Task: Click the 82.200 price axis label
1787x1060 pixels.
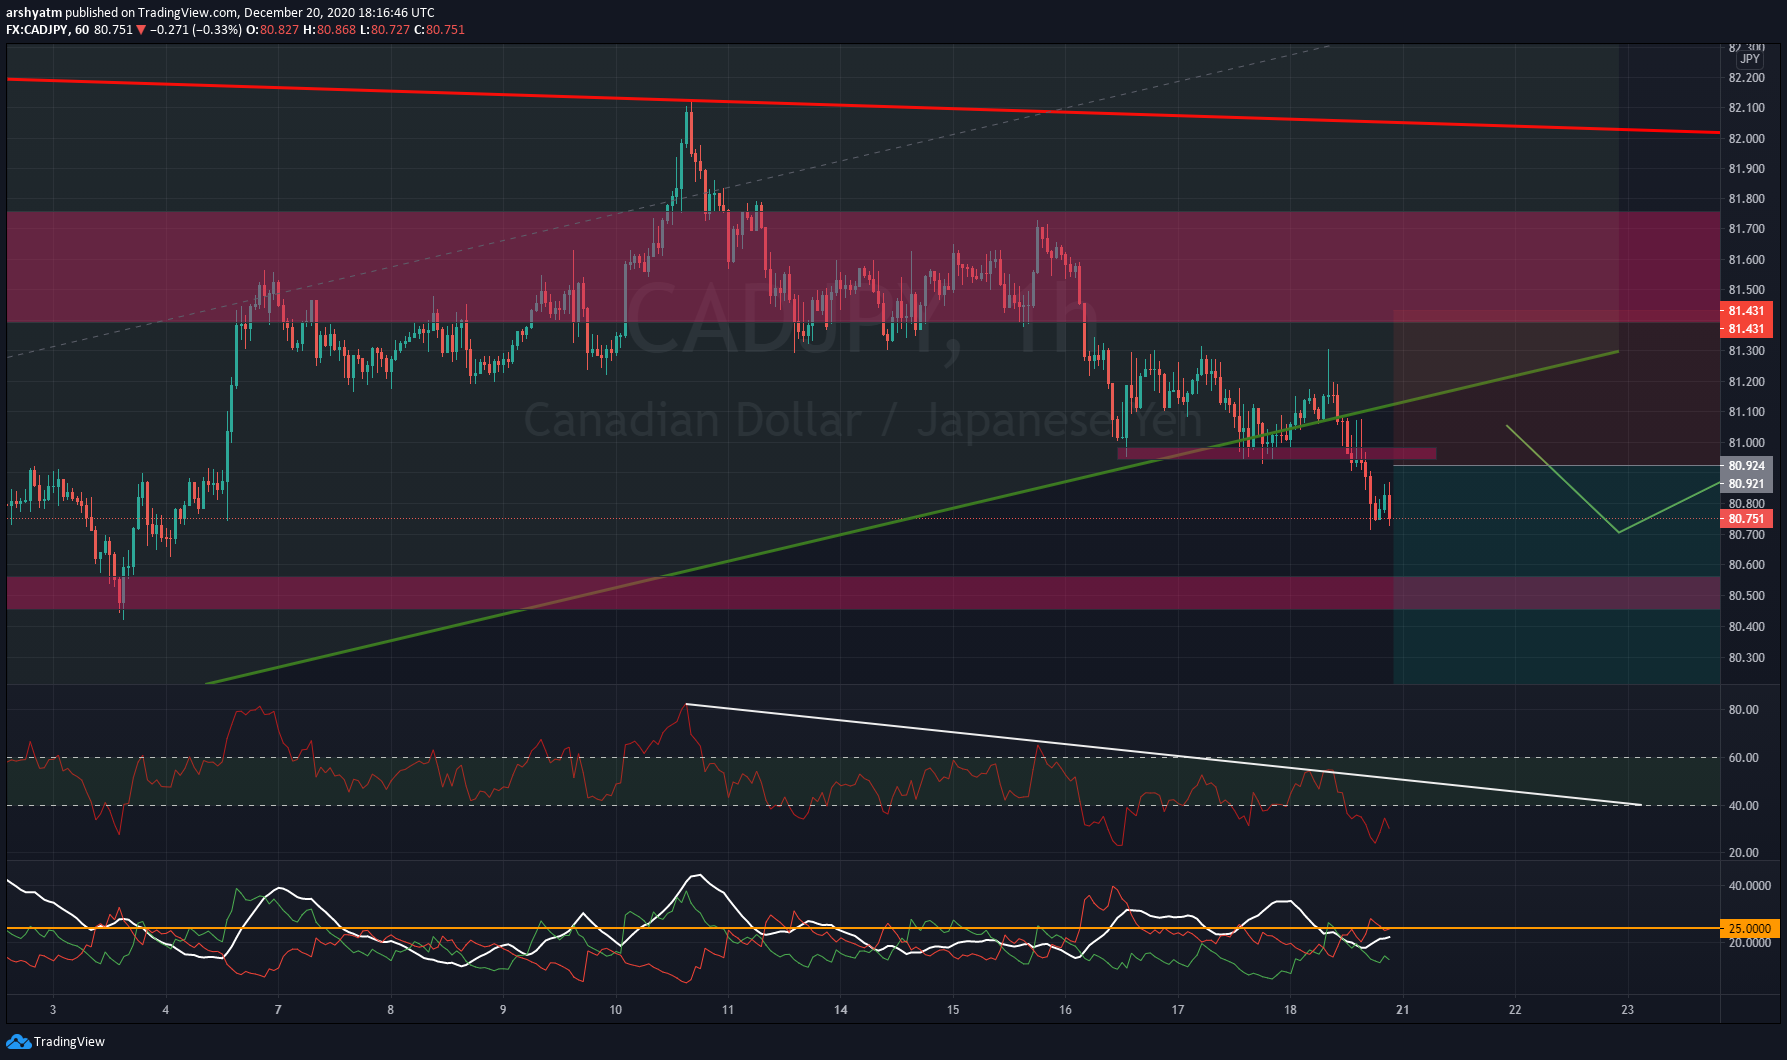Action: [x=1746, y=77]
